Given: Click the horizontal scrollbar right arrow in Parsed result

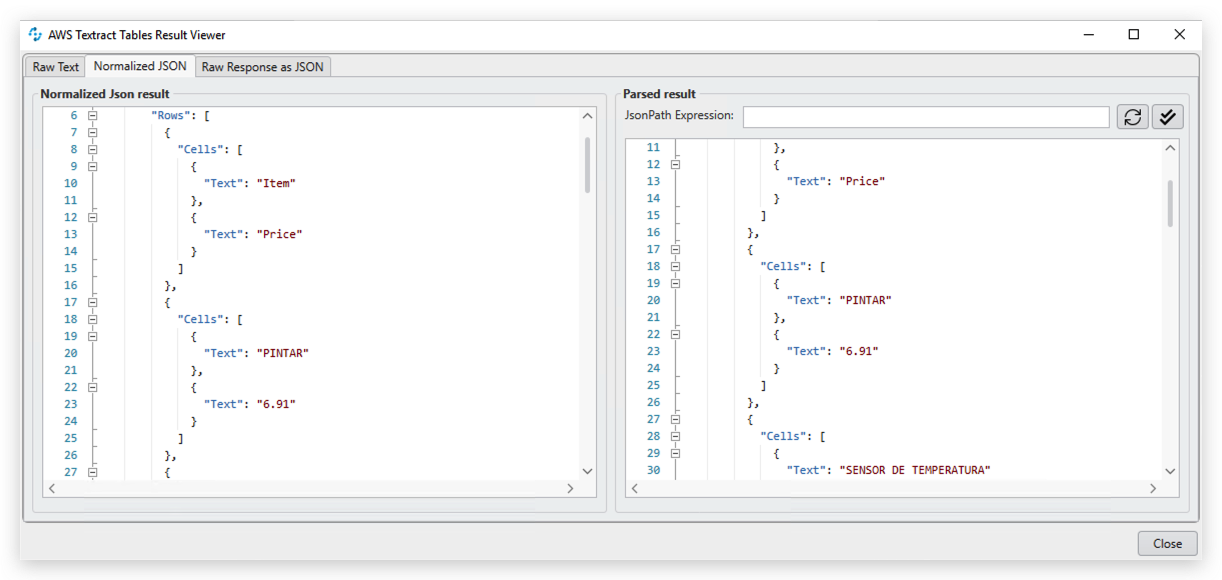Looking at the screenshot, I should [x=1152, y=488].
